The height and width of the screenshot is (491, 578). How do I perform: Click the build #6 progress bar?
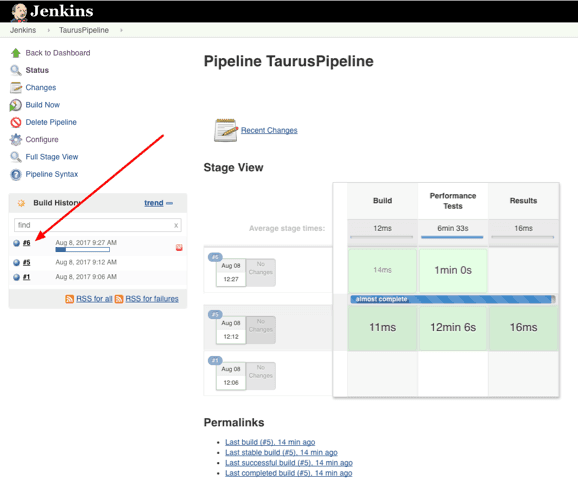(x=83, y=250)
